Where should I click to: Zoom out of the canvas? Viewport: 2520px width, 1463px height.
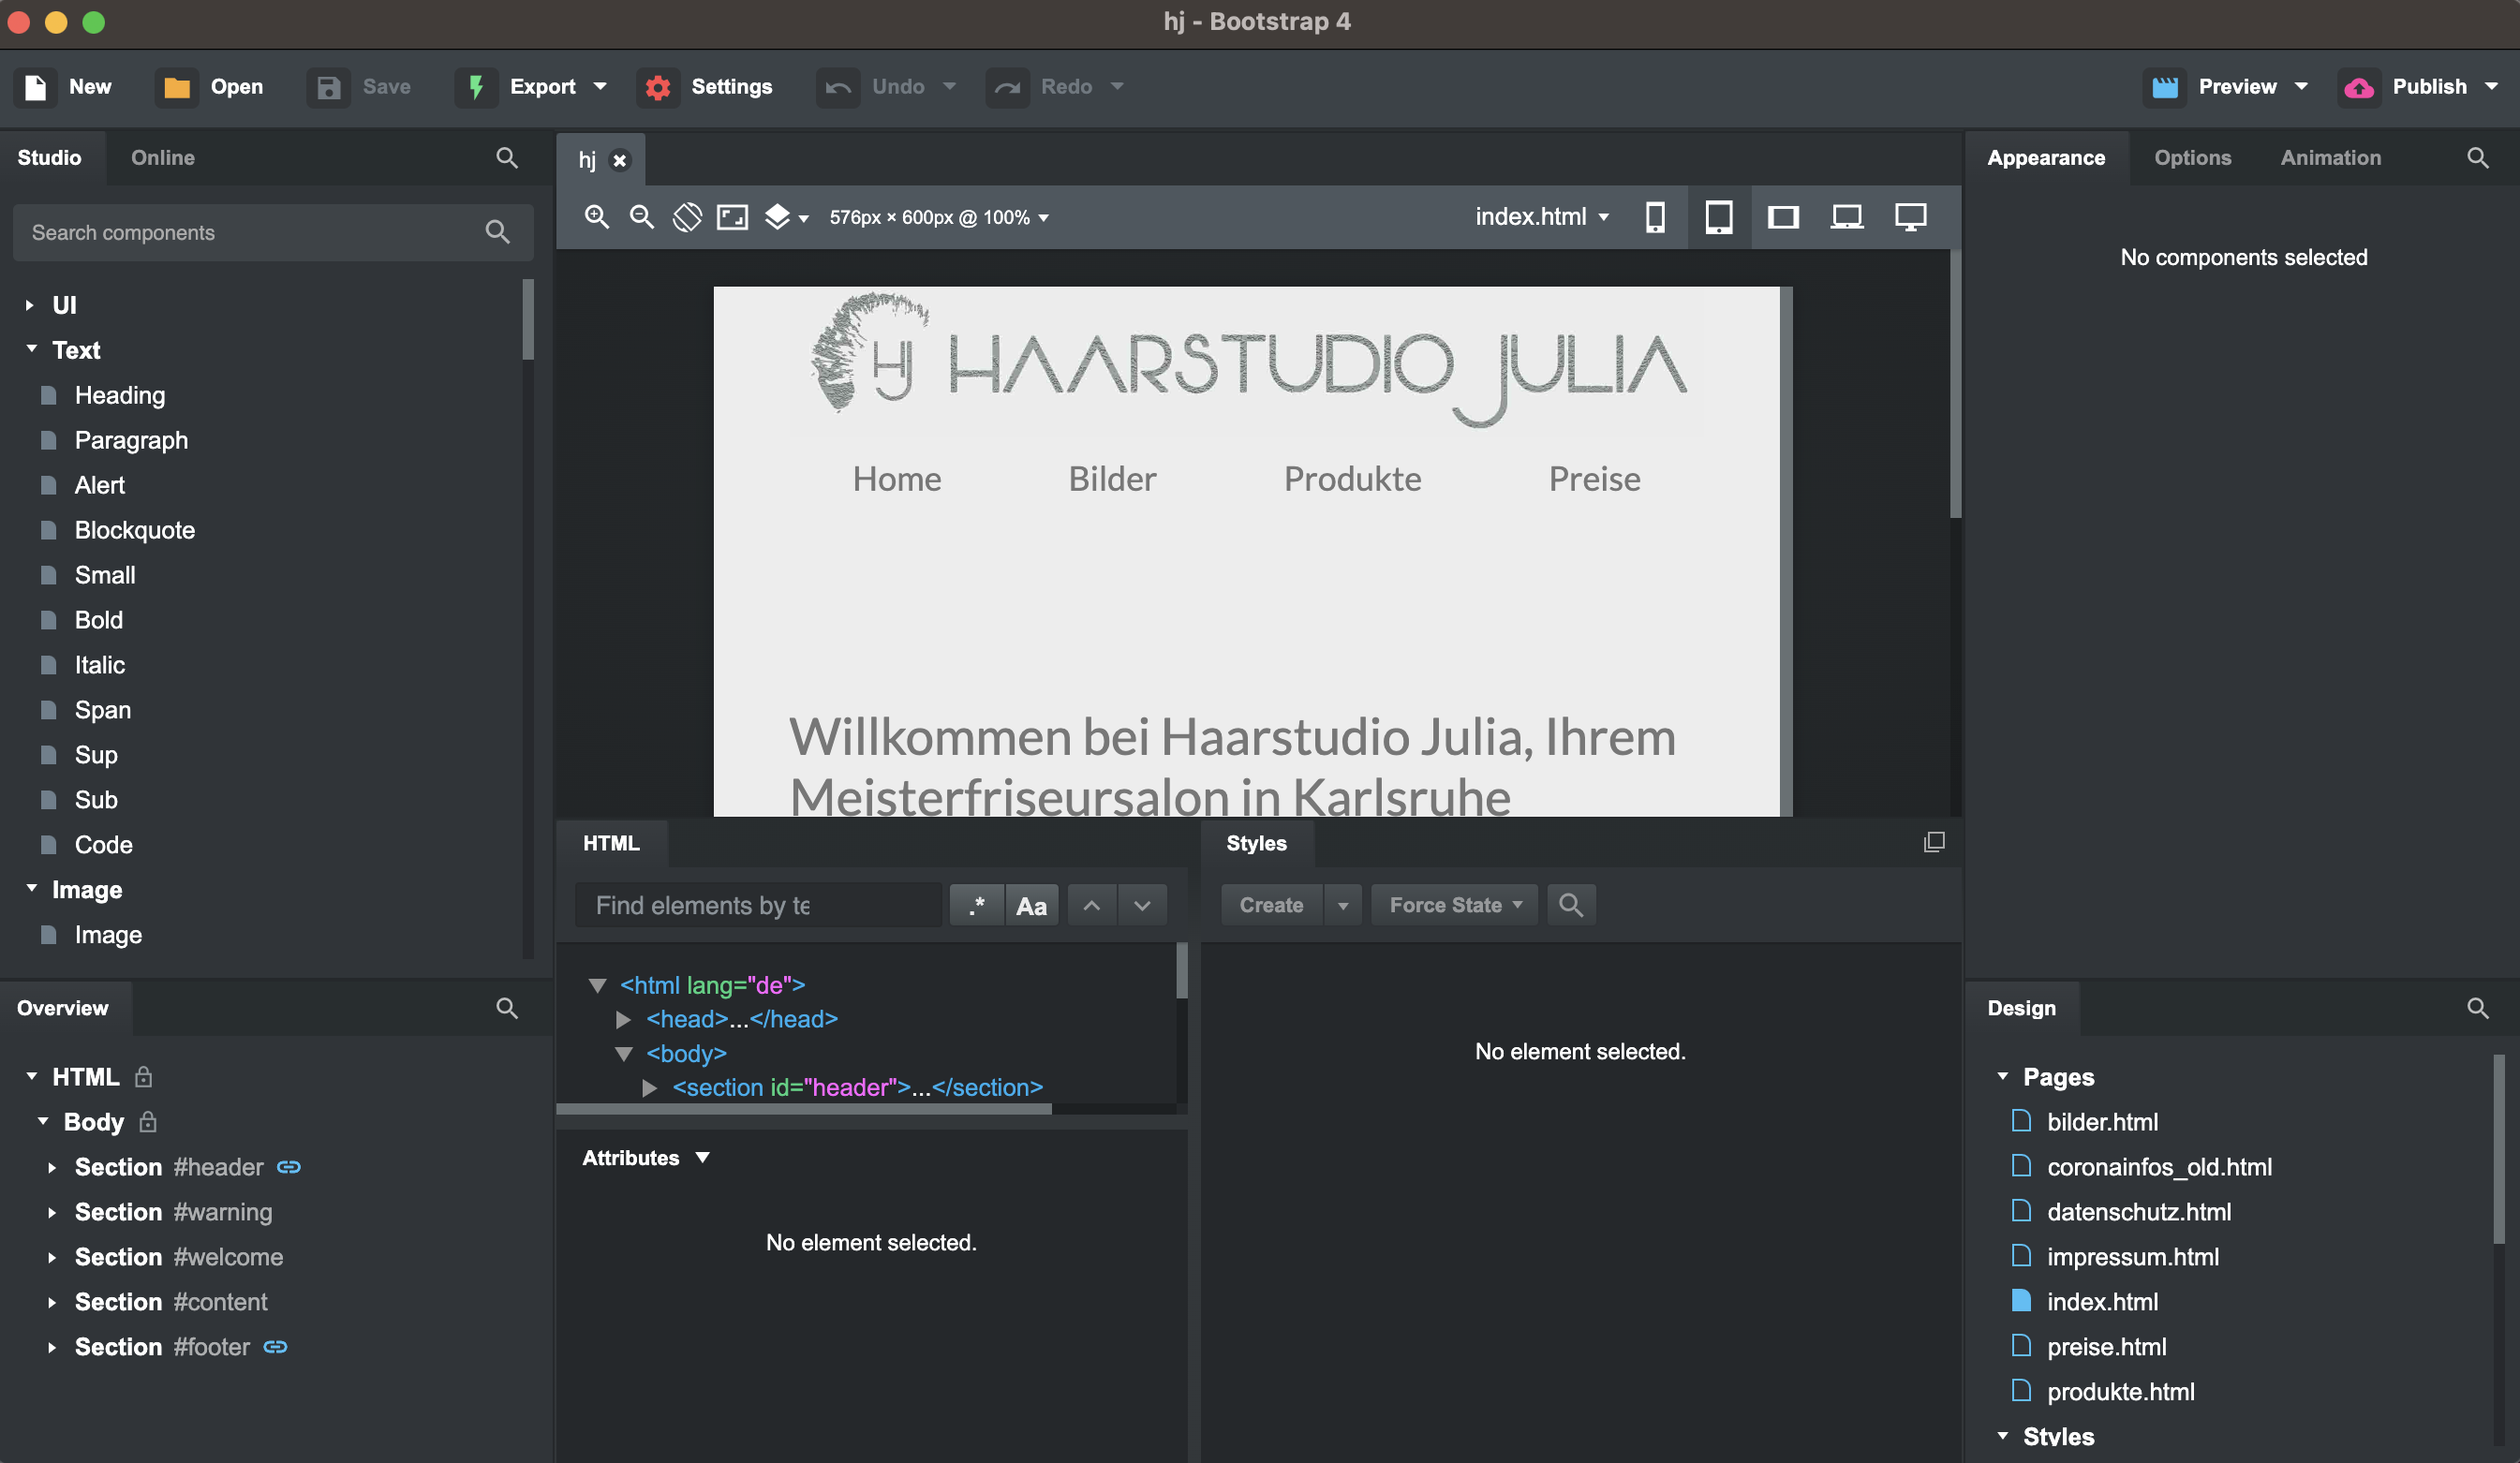(x=642, y=217)
